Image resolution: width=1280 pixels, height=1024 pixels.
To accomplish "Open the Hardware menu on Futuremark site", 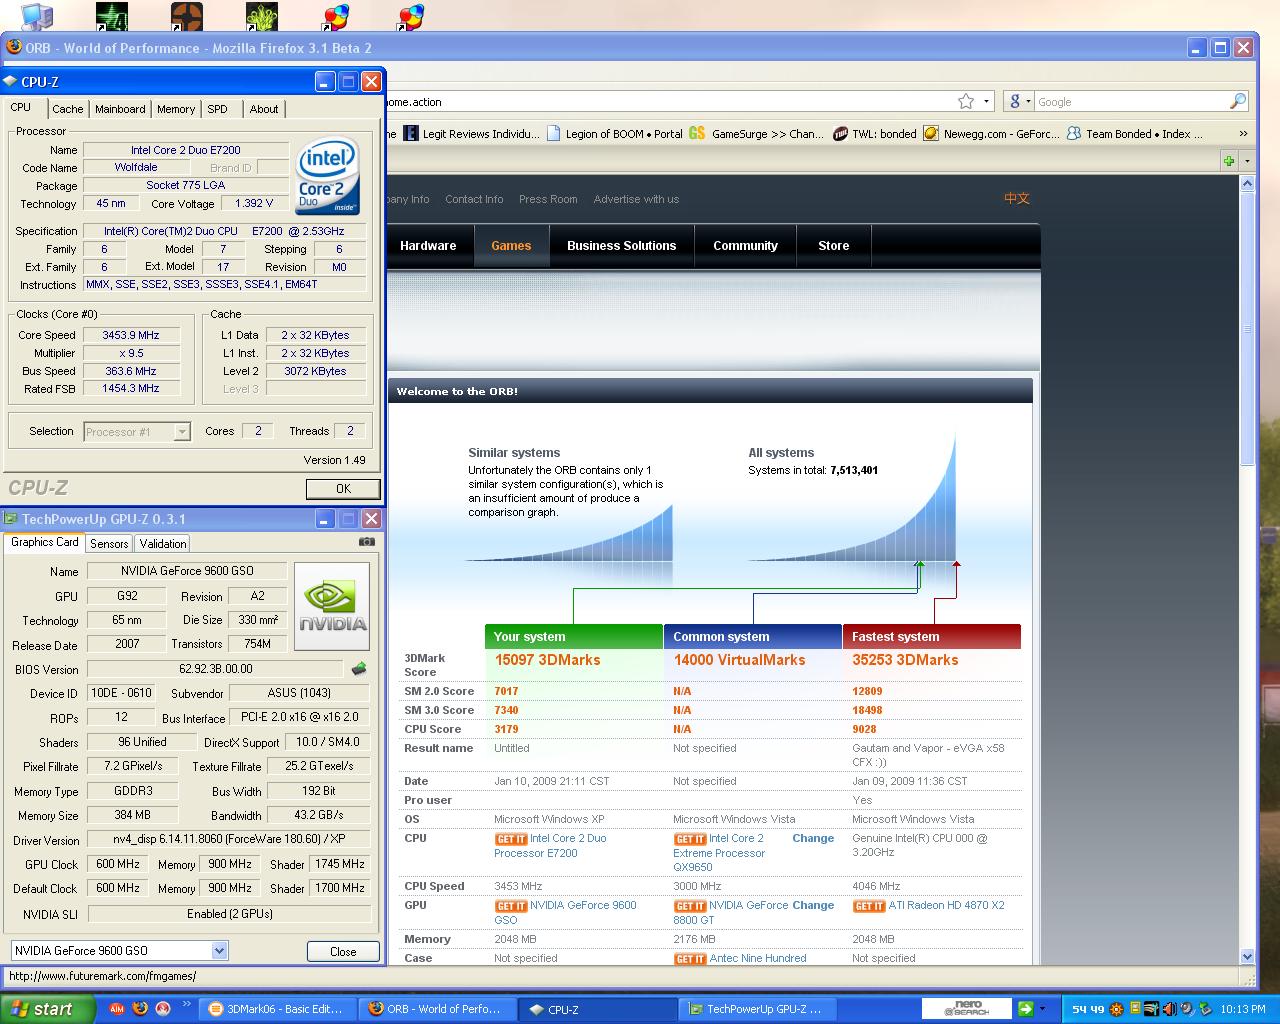I will click(x=428, y=246).
